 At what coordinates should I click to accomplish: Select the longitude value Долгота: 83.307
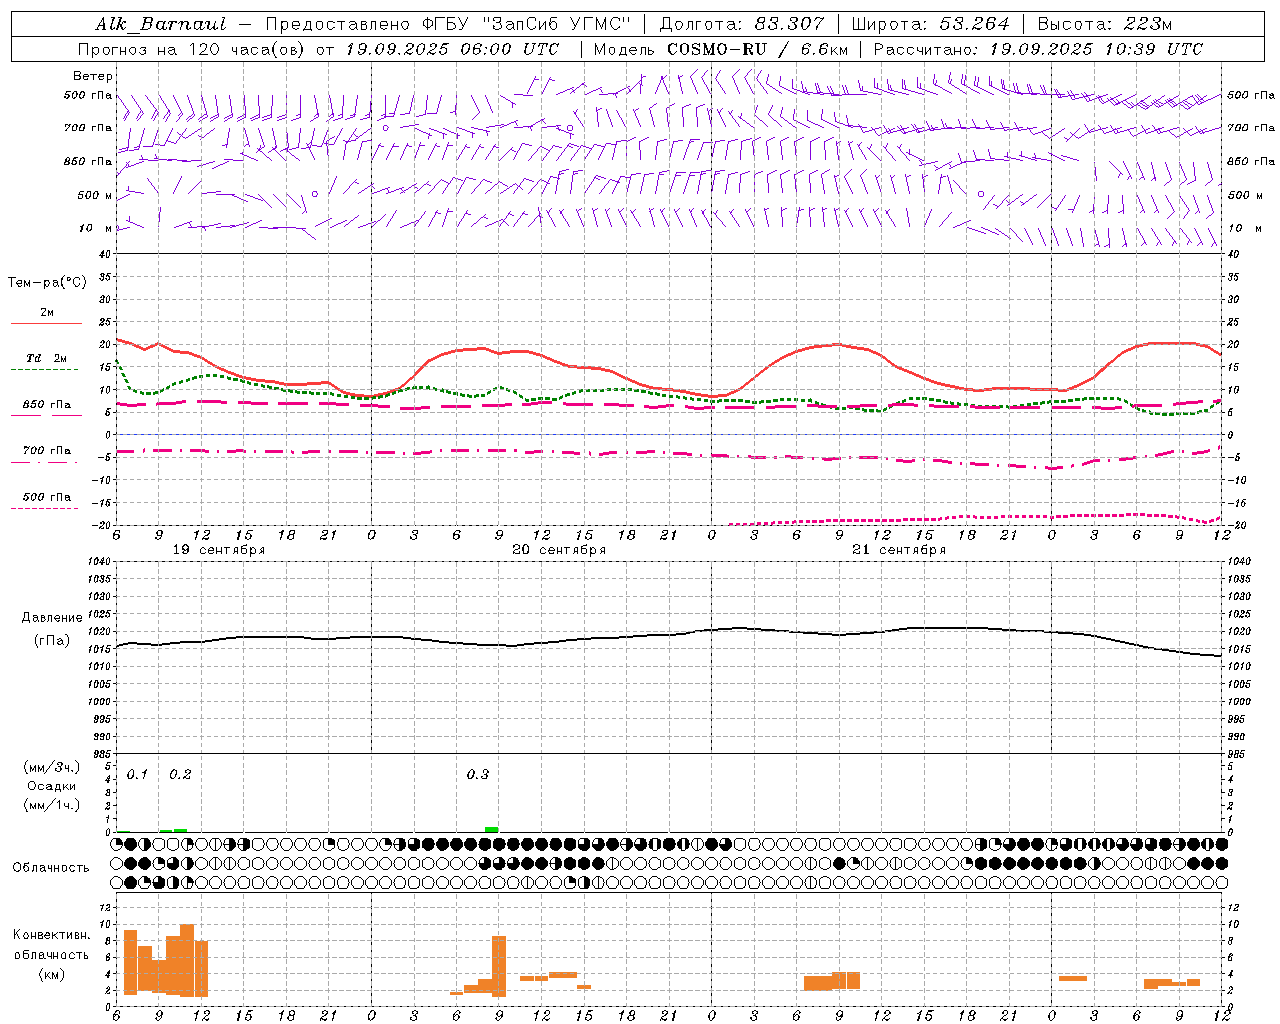[x=742, y=24]
